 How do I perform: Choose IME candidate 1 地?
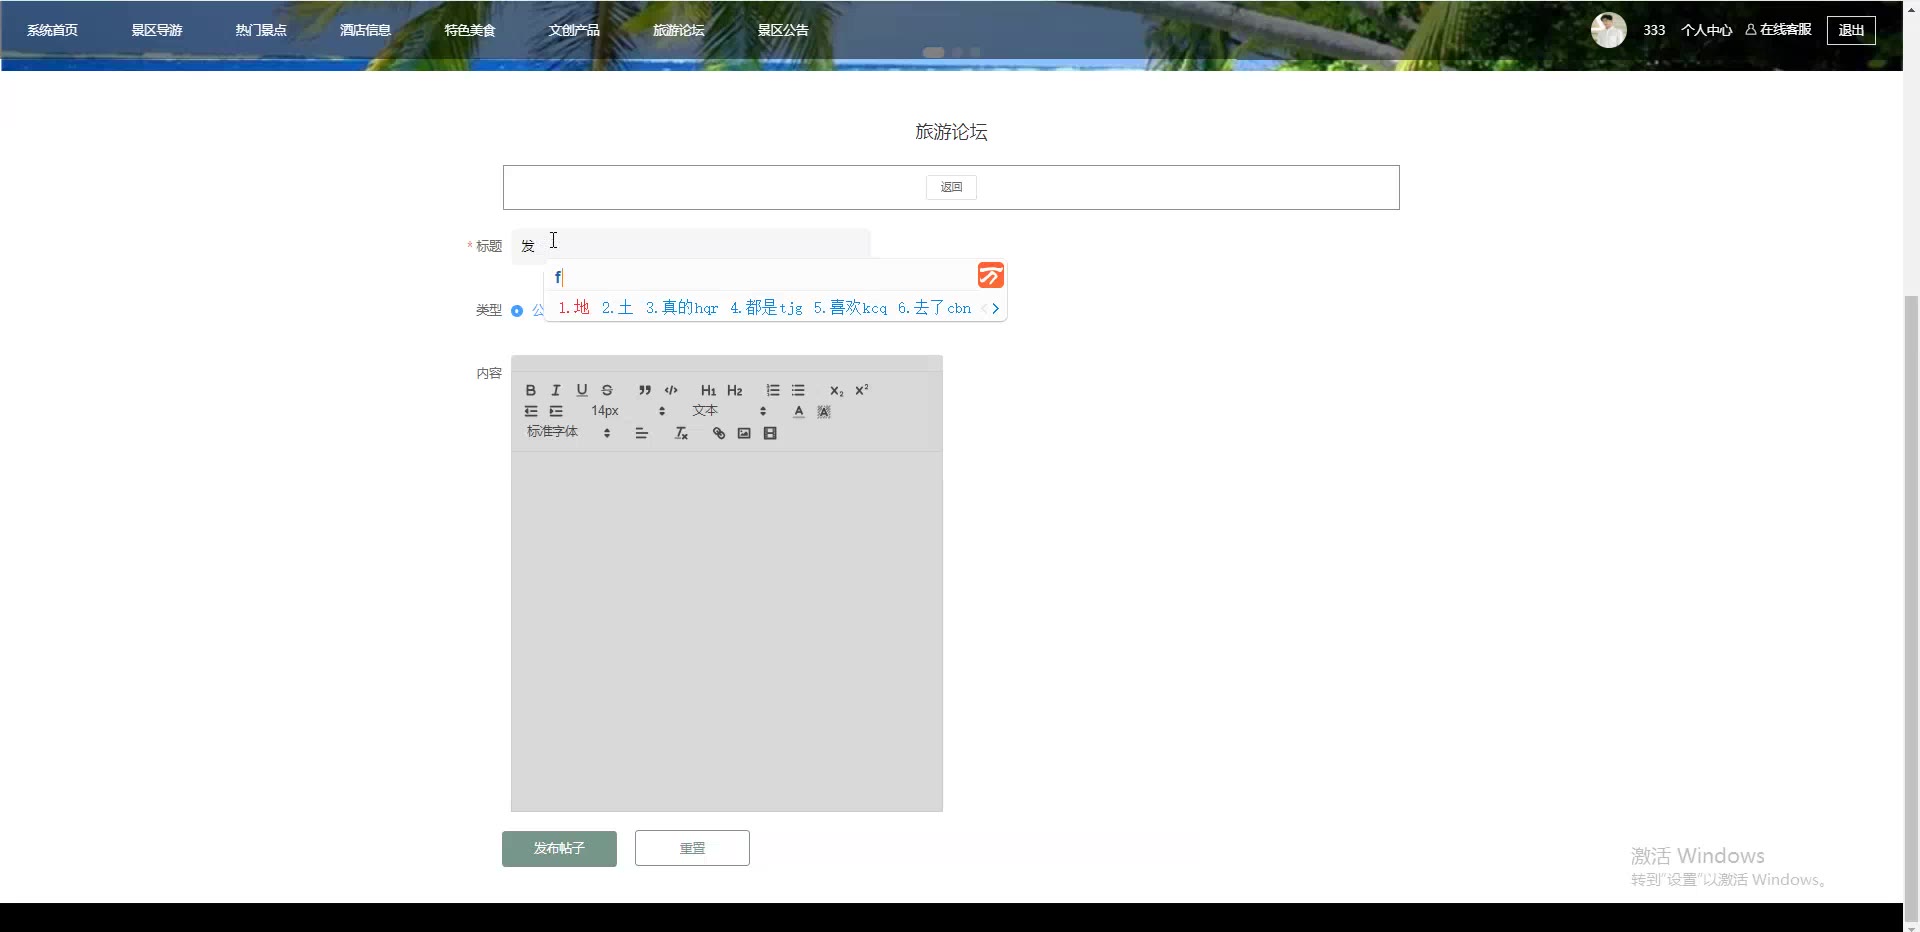coord(574,308)
